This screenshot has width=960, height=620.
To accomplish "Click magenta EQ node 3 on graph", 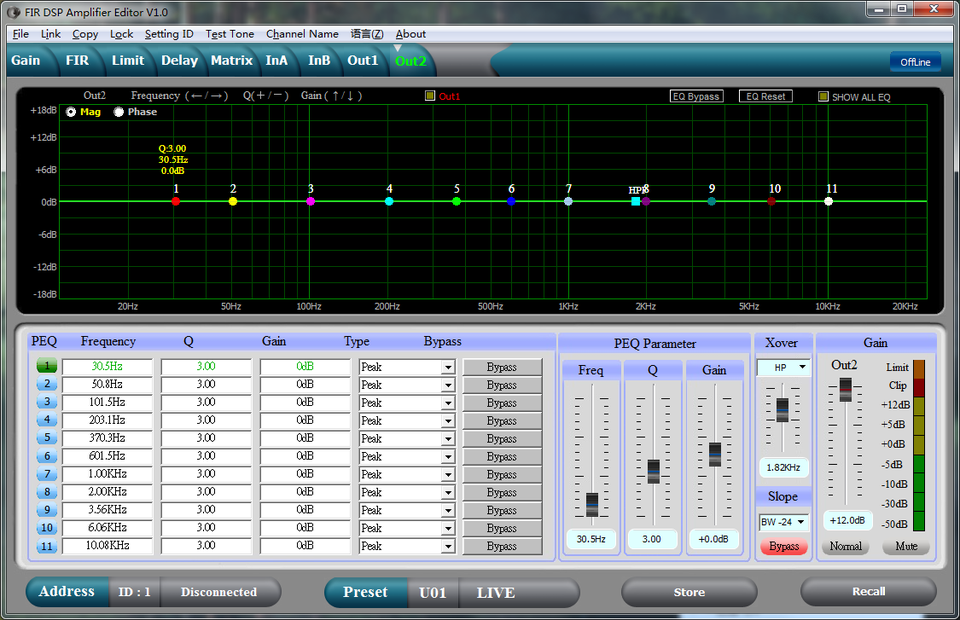I will coord(311,201).
